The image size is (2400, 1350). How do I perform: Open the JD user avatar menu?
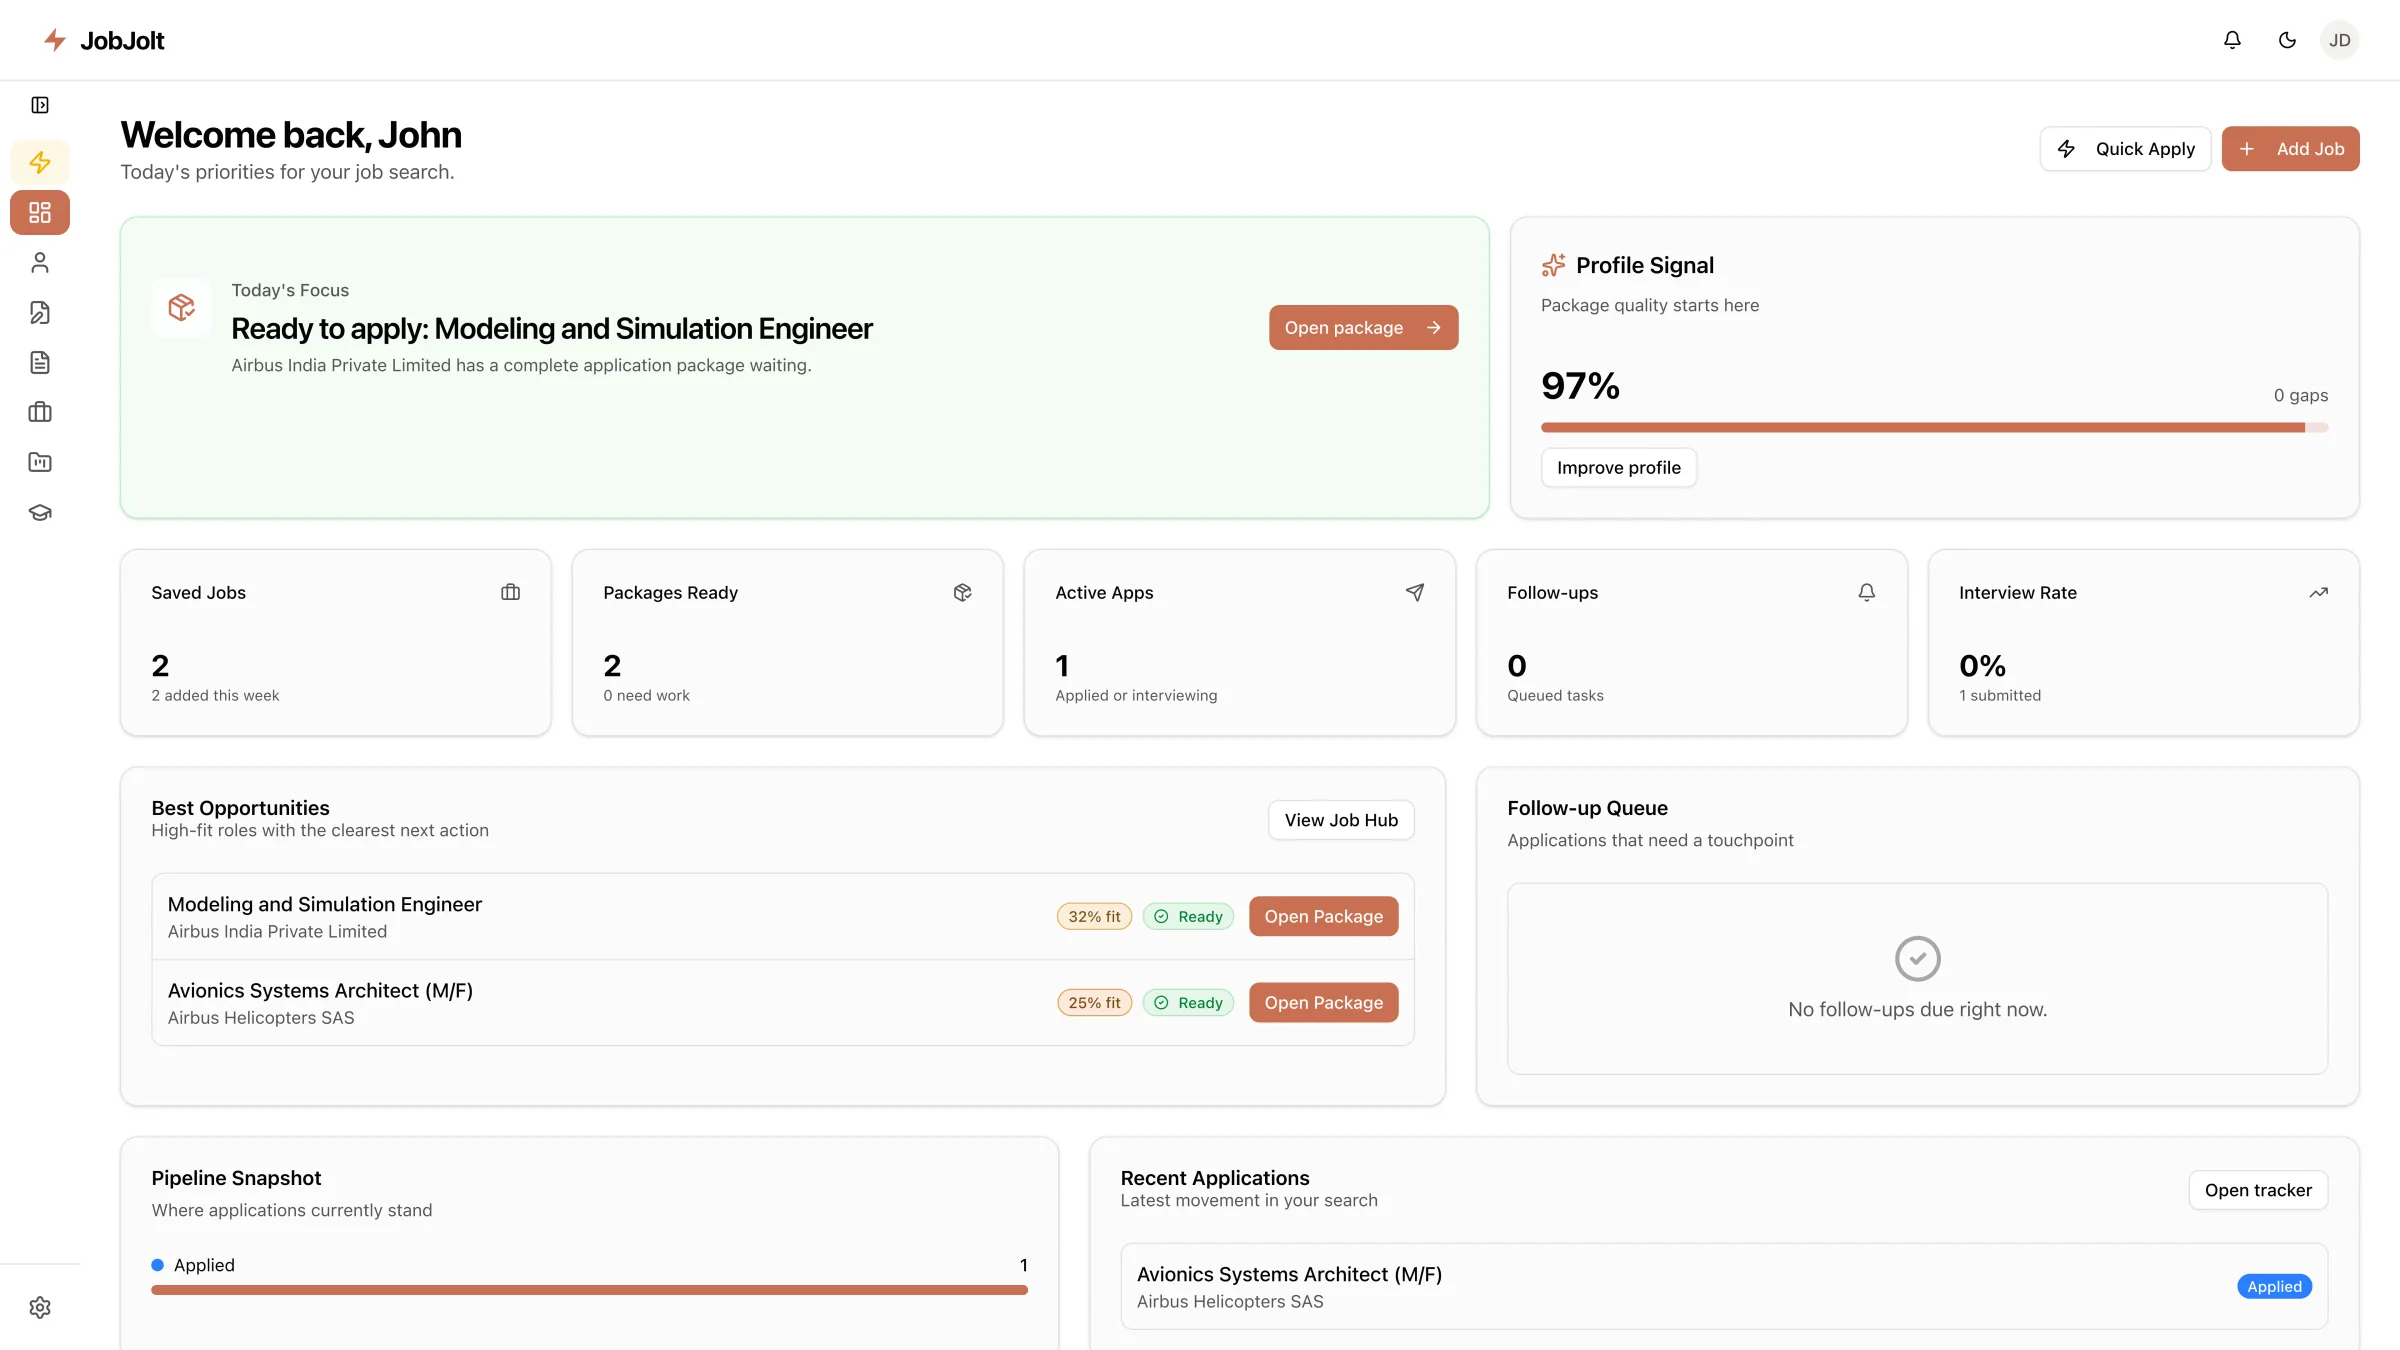click(x=2340, y=40)
